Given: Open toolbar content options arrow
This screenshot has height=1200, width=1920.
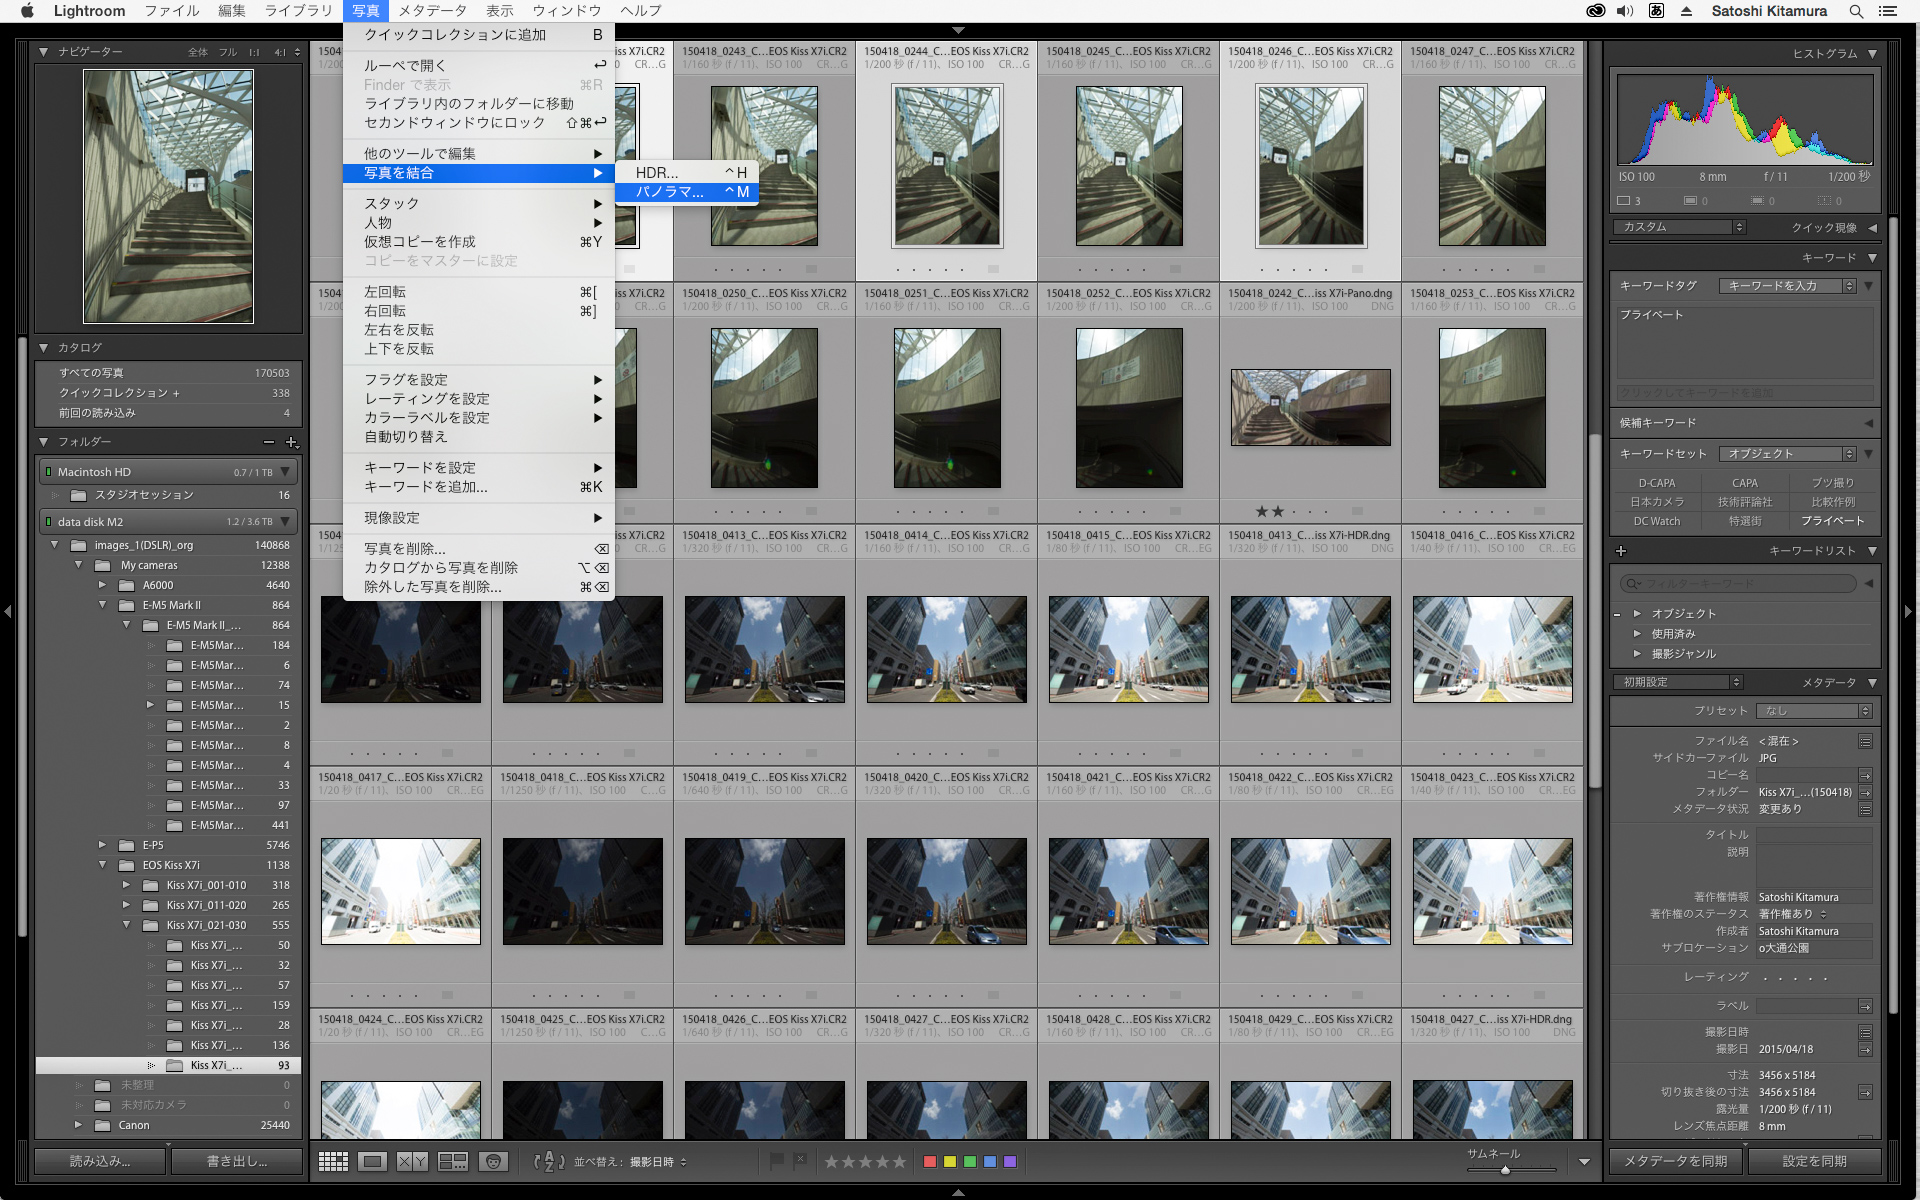Looking at the screenshot, I should point(1584,1162).
